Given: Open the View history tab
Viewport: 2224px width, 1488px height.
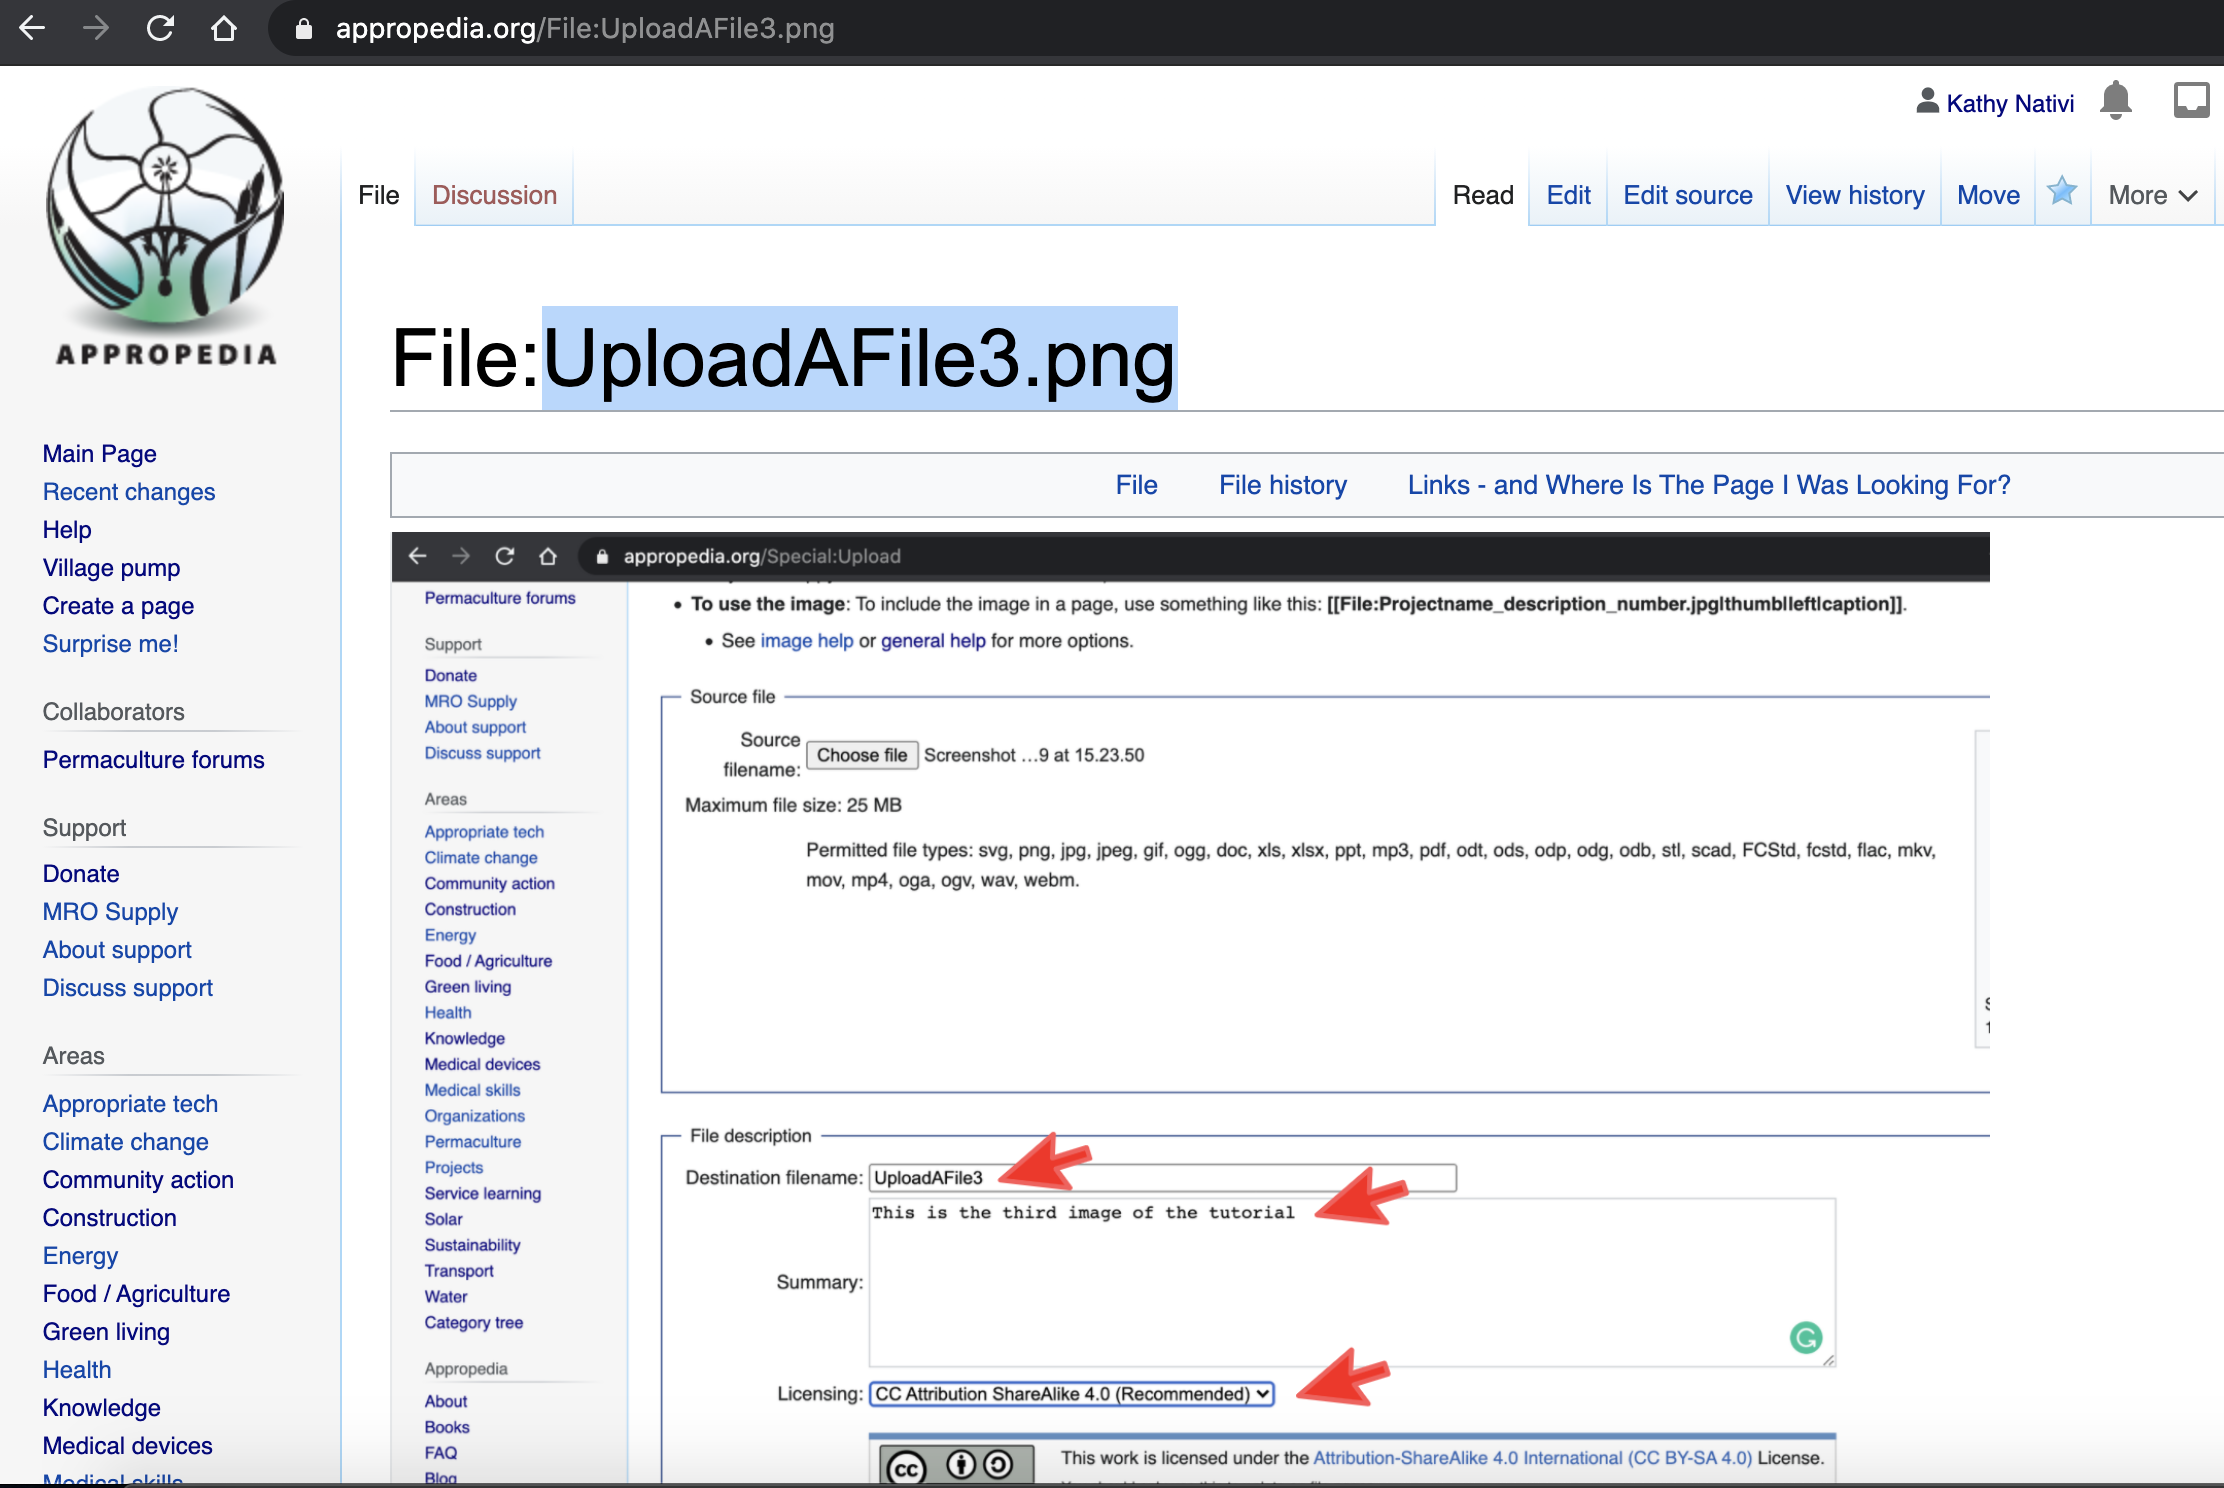Looking at the screenshot, I should tap(1854, 195).
